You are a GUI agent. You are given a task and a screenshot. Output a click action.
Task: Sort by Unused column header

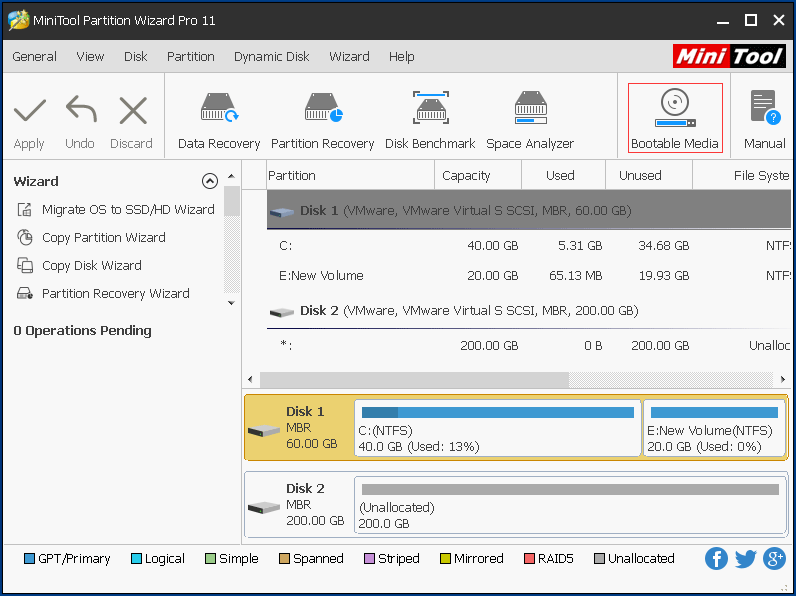(648, 175)
